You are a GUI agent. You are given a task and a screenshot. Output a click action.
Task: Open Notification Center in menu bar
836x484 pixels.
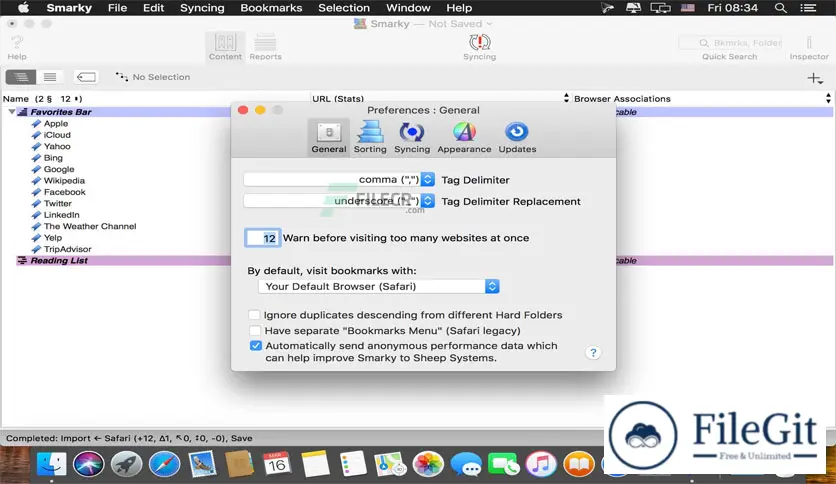coord(808,8)
